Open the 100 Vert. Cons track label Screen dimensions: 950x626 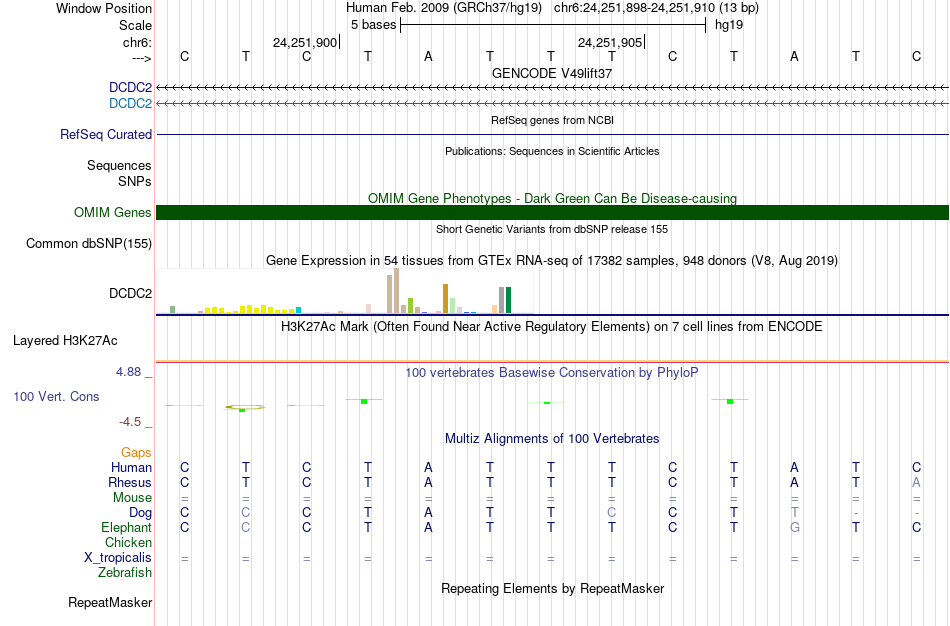pyautogui.click(x=56, y=396)
